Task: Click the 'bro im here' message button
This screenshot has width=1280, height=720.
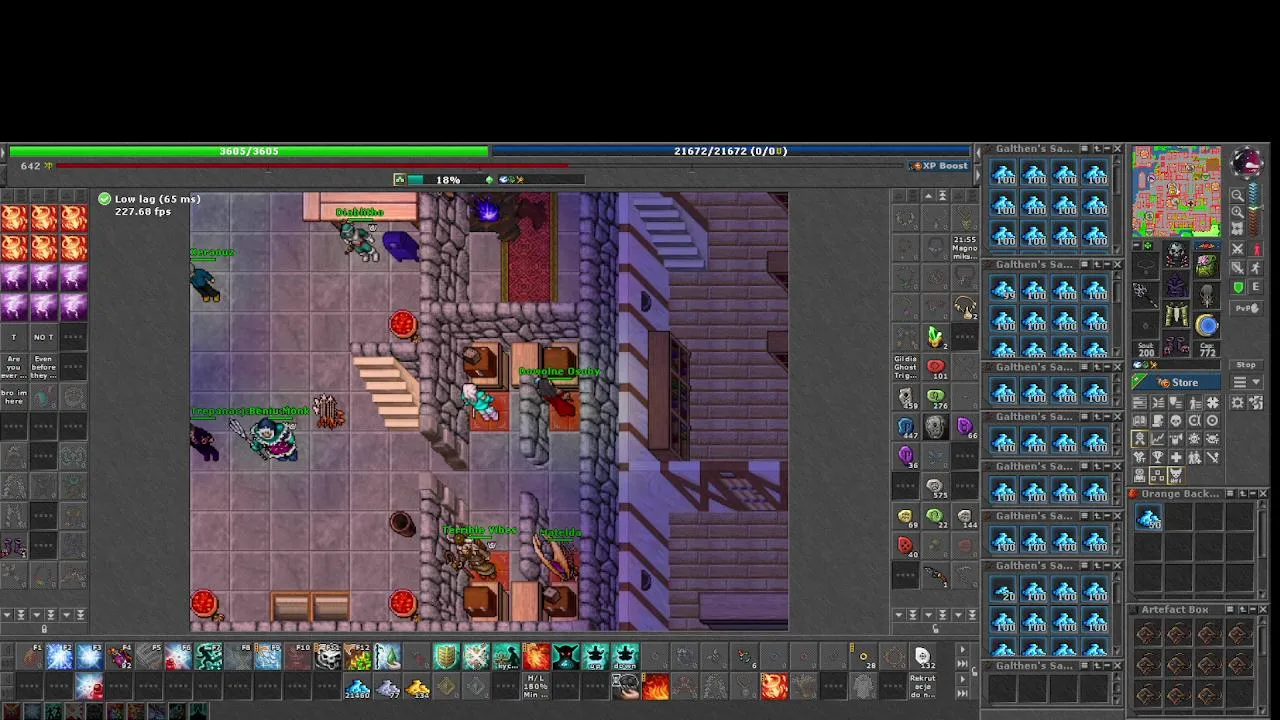Action: 14,397
